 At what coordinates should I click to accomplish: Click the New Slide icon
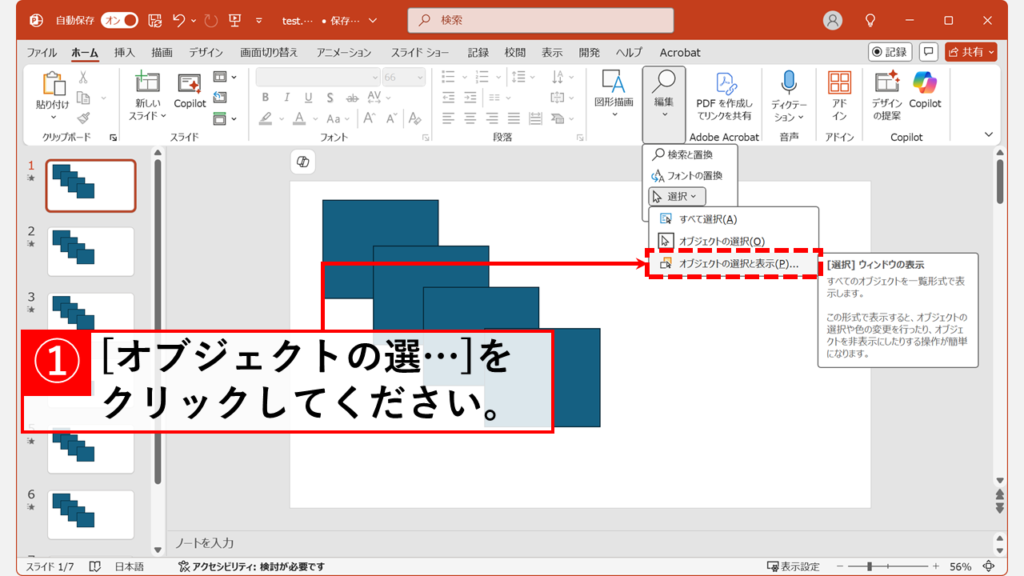[x=147, y=84]
